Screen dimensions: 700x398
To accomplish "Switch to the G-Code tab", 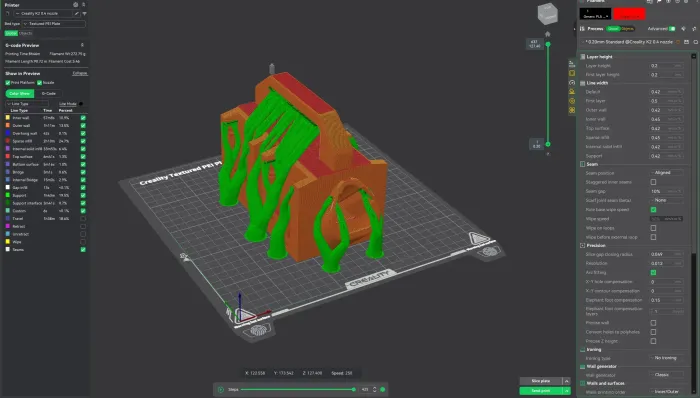I will point(49,93).
